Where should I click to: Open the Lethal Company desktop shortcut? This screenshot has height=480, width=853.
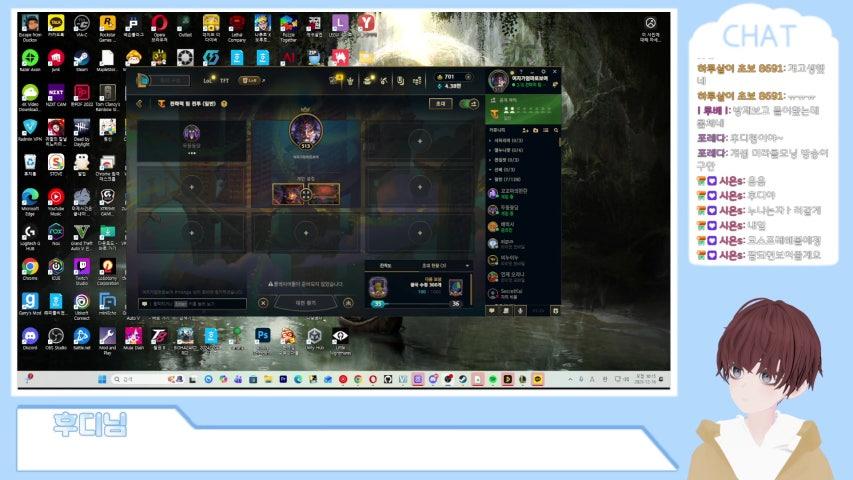(x=237, y=28)
